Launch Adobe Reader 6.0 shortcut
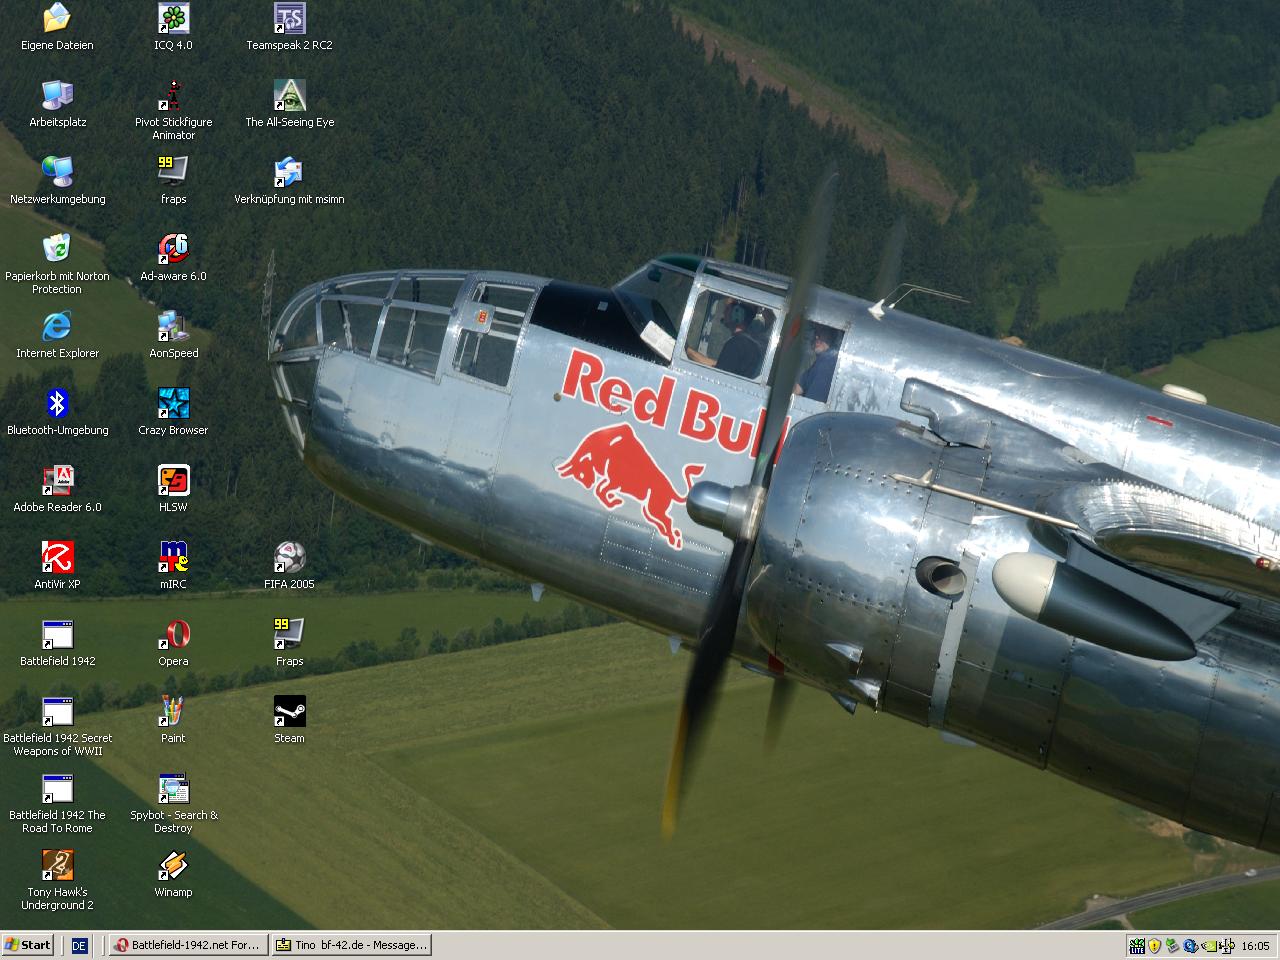 57,489
